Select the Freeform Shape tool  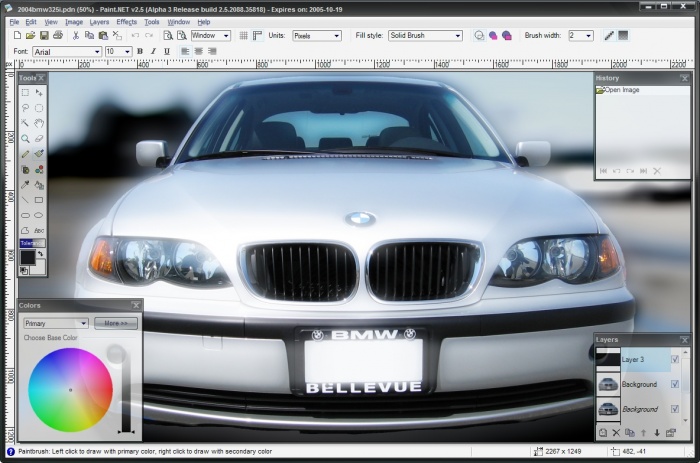pos(25,230)
